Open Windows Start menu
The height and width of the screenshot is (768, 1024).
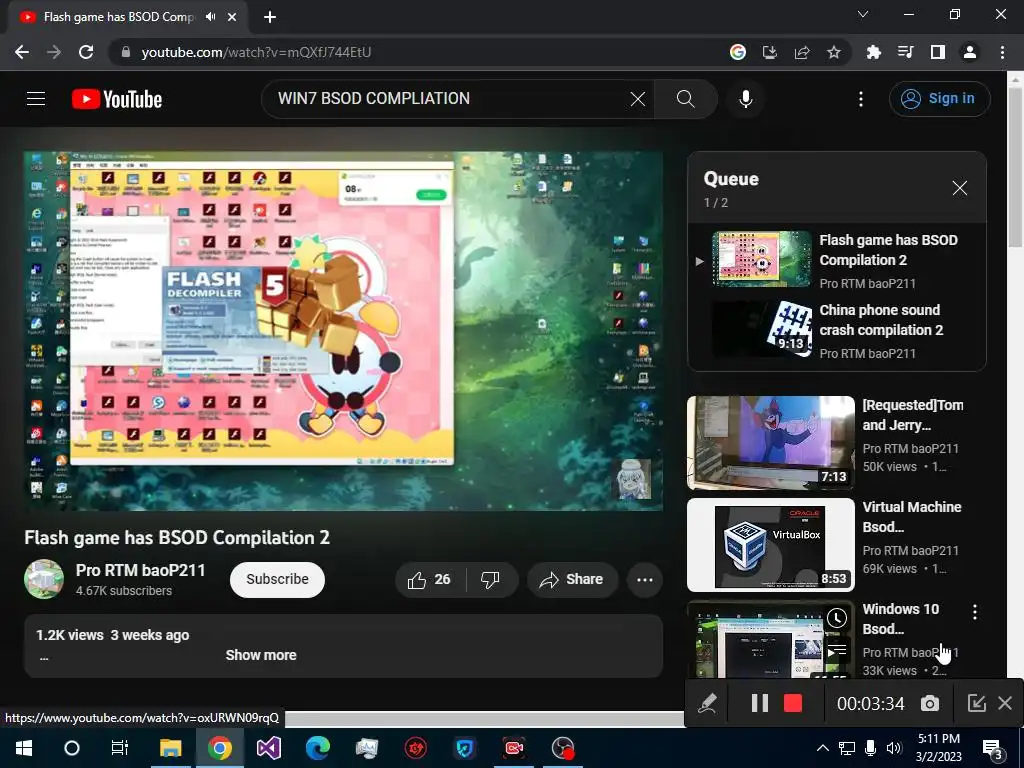click(24, 748)
